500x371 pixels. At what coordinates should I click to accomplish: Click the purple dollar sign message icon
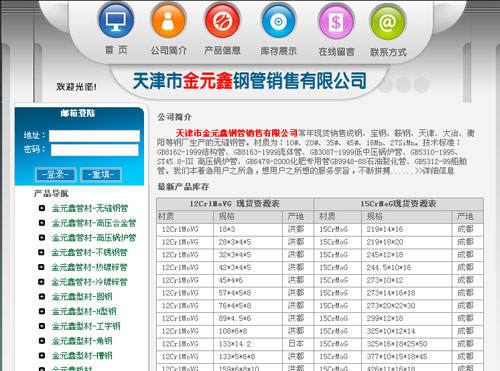coord(336,22)
